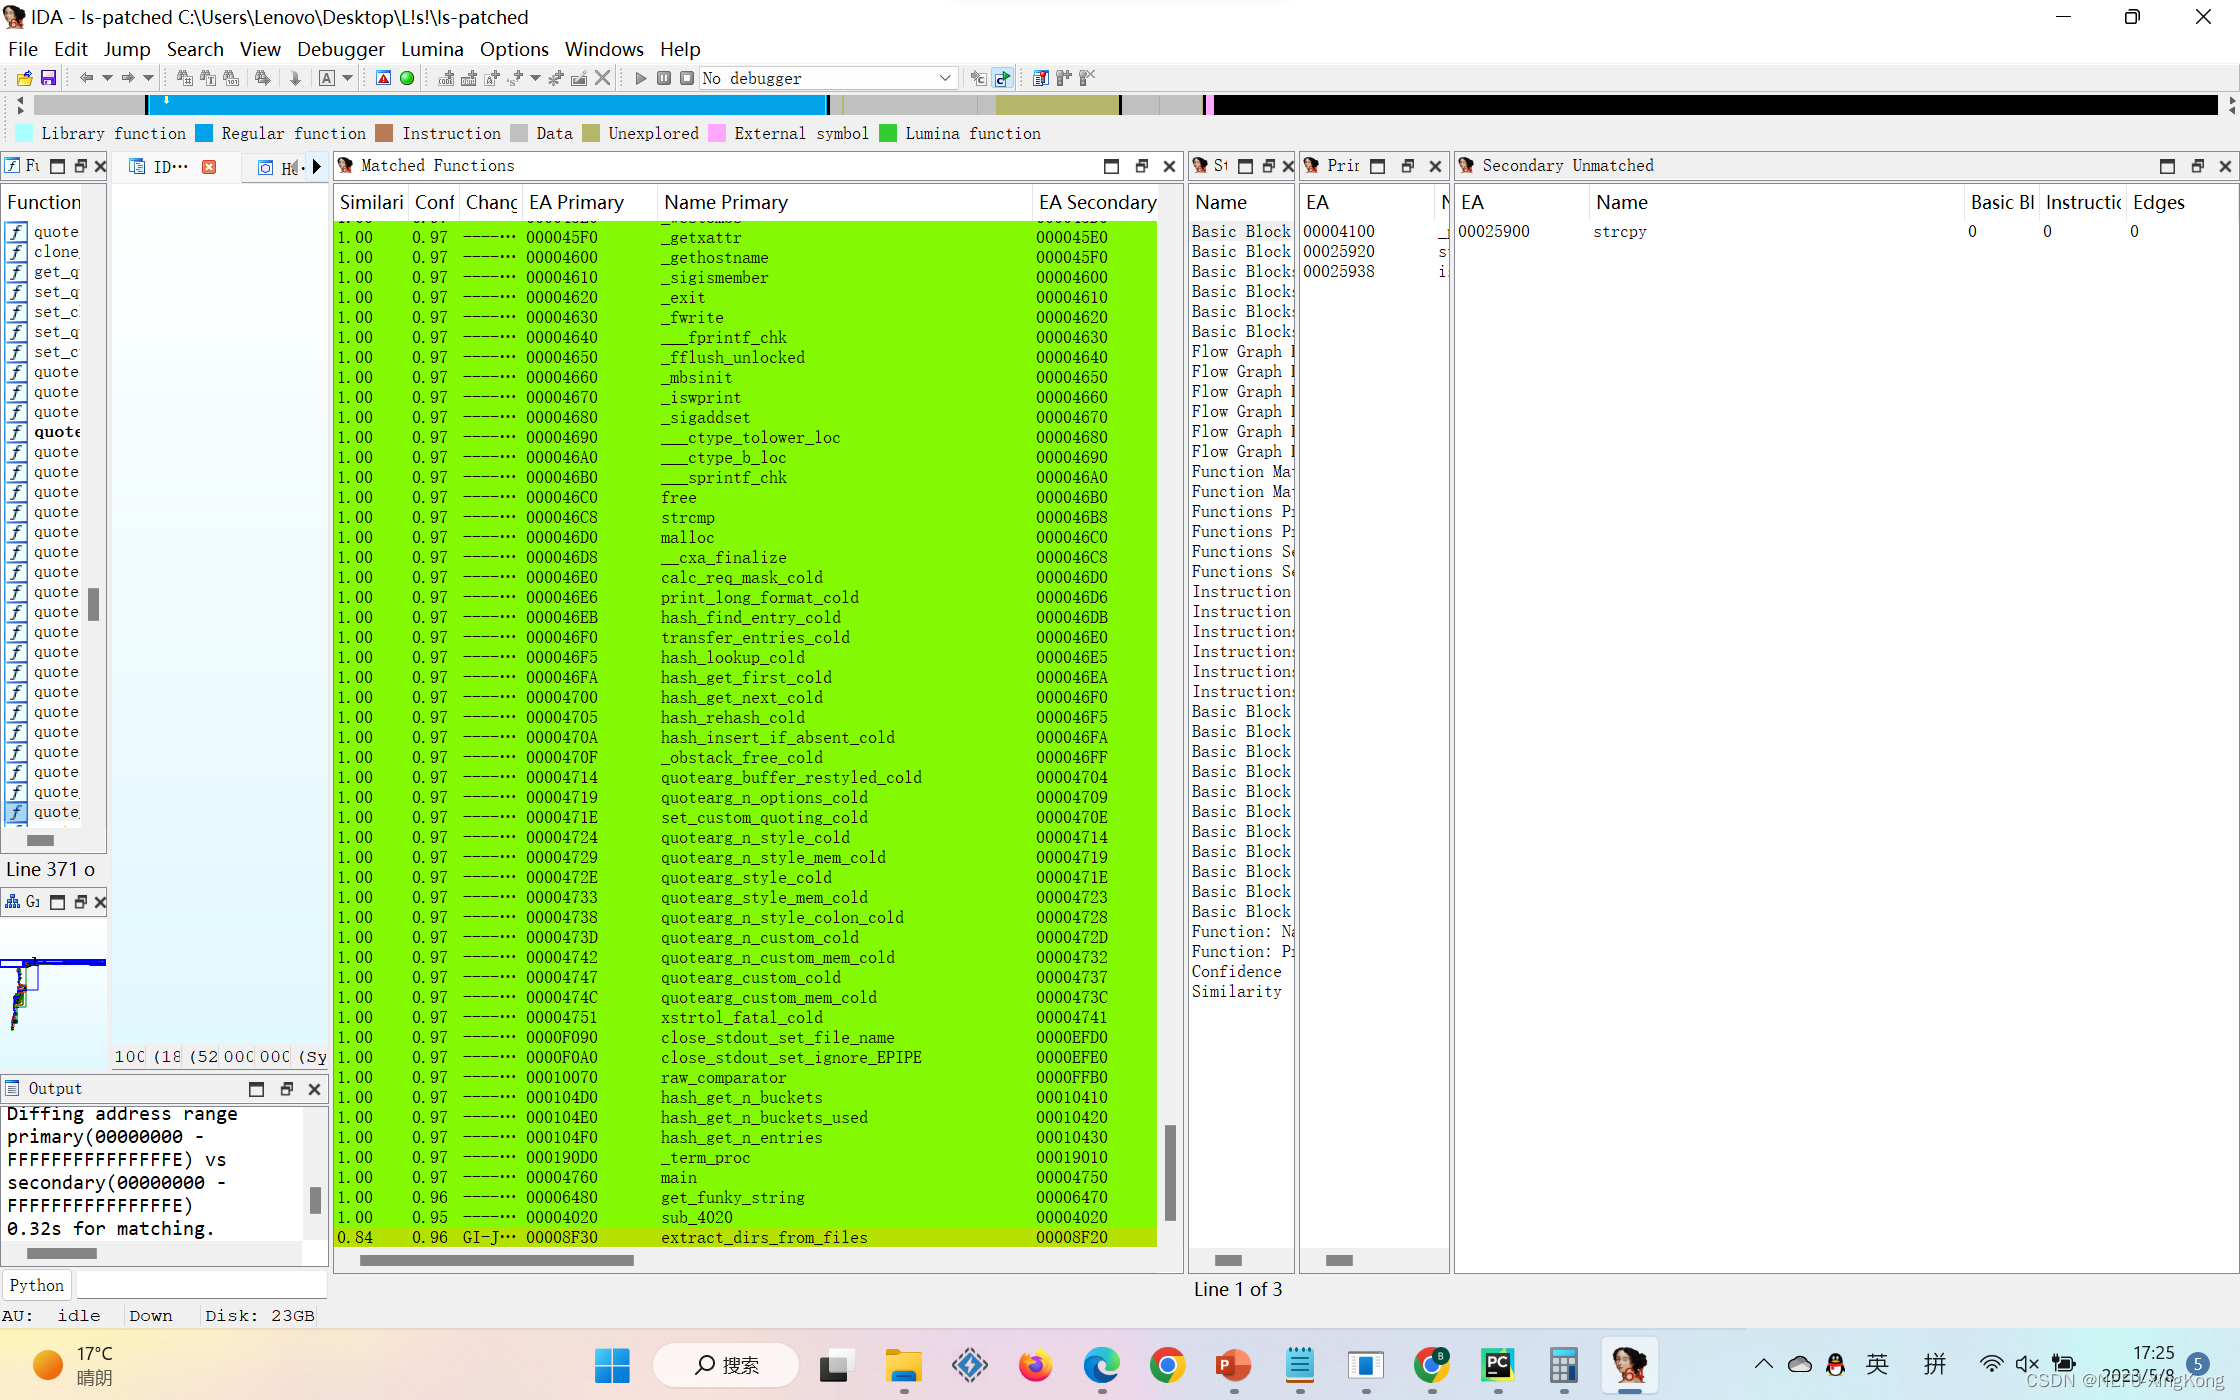This screenshot has height=1400, width=2240.
Task: Click the Name Primary column header
Action: pyautogui.click(x=725, y=202)
